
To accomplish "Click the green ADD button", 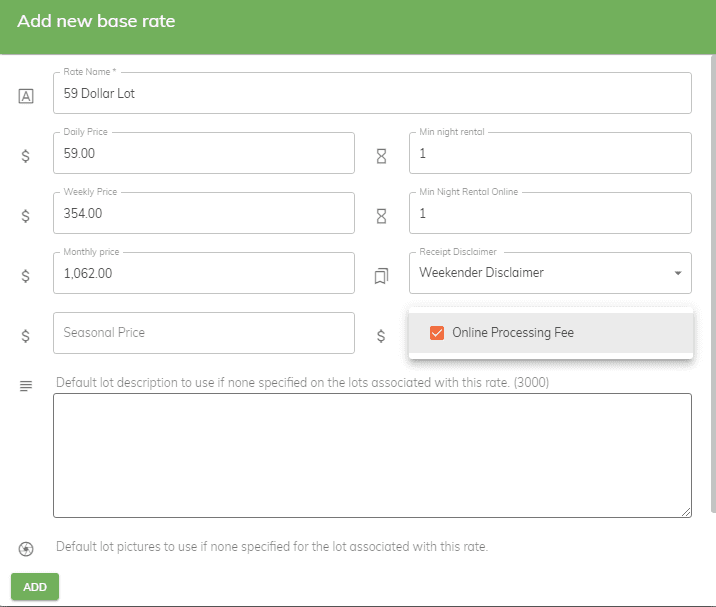I will 35,586.
